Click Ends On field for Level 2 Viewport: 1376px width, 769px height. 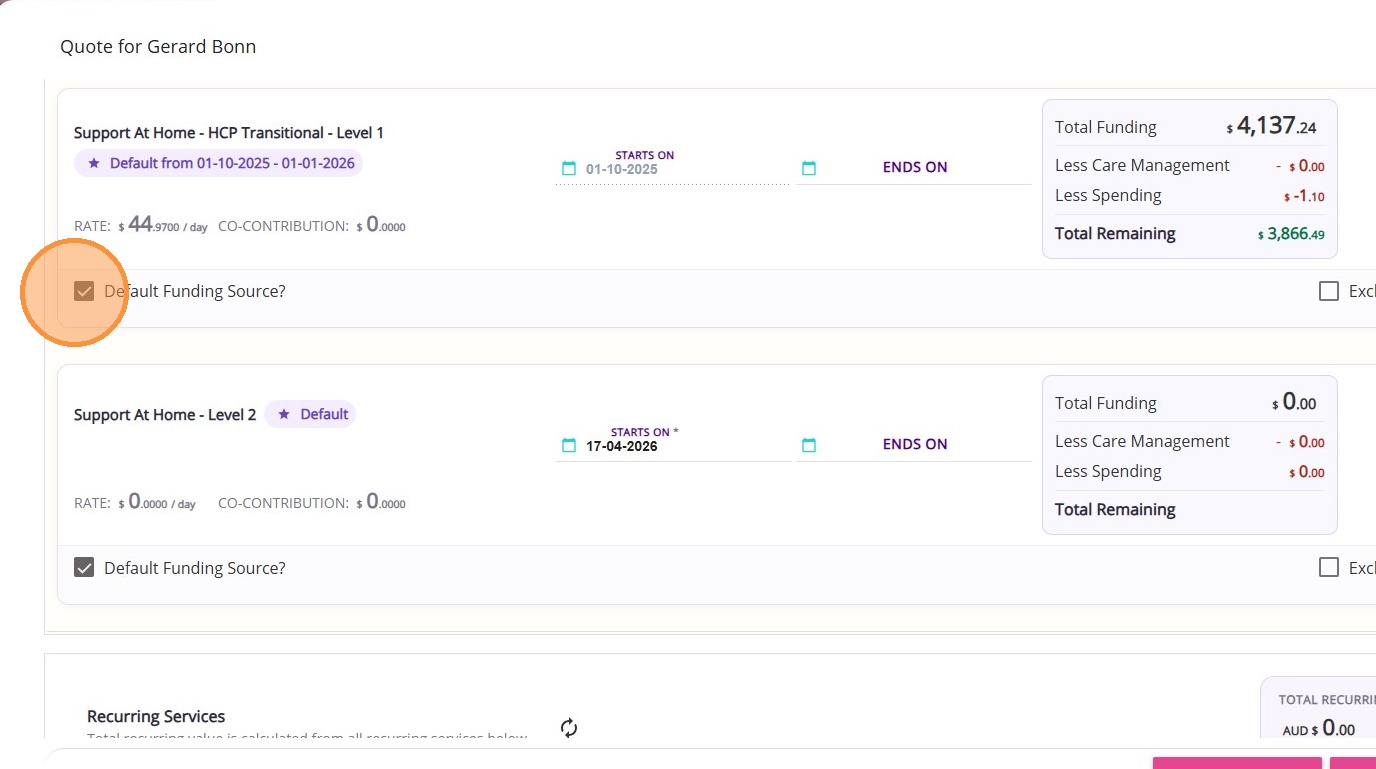[x=915, y=445]
